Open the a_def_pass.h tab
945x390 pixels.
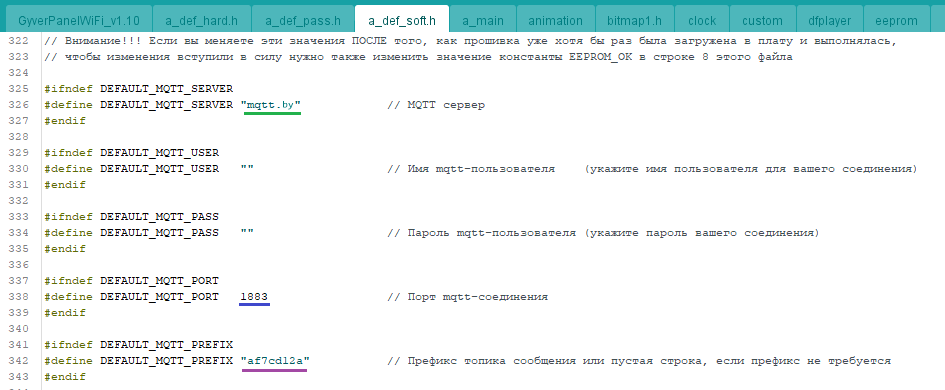coord(303,20)
